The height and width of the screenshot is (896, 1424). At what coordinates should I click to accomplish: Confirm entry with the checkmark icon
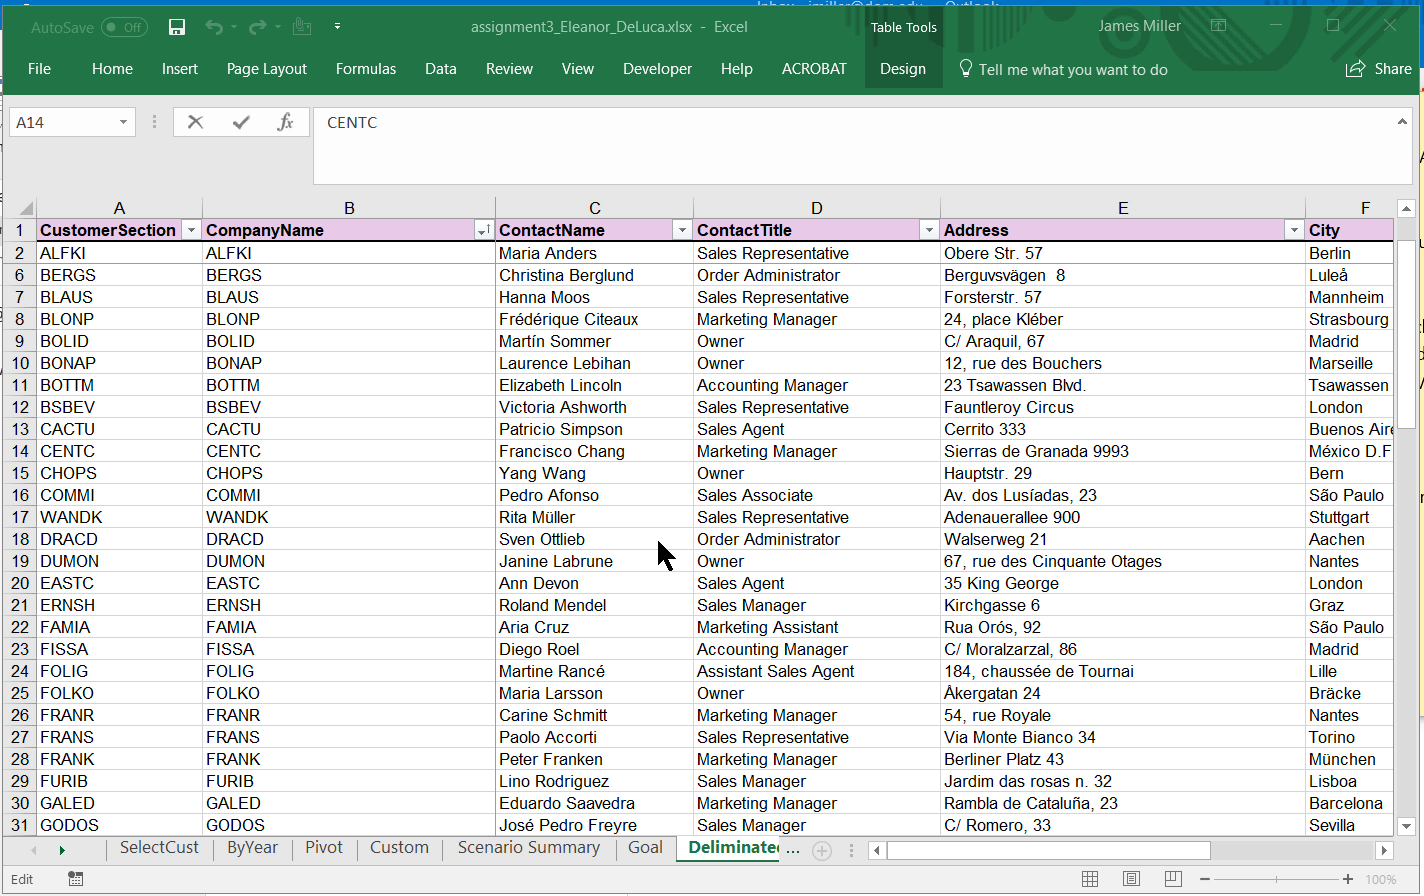pos(241,122)
